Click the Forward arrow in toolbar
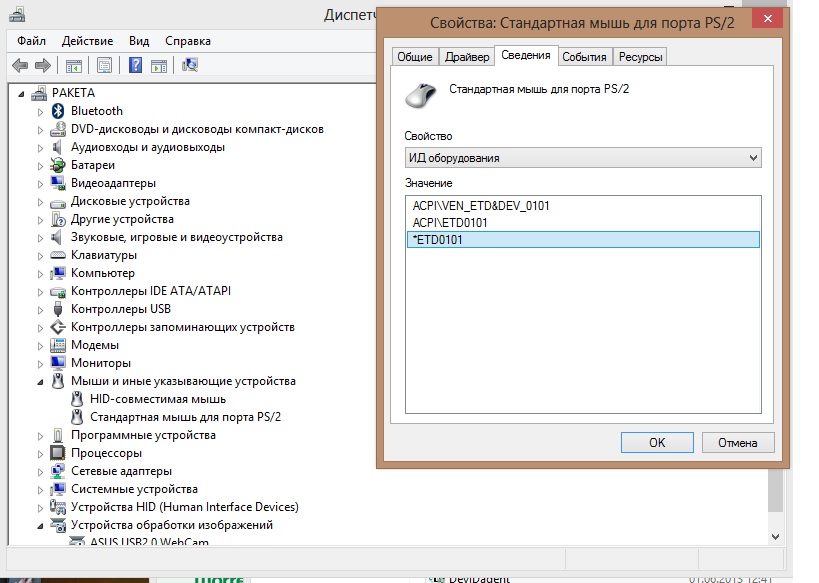The width and height of the screenshot is (819, 583). (x=42, y=65)
